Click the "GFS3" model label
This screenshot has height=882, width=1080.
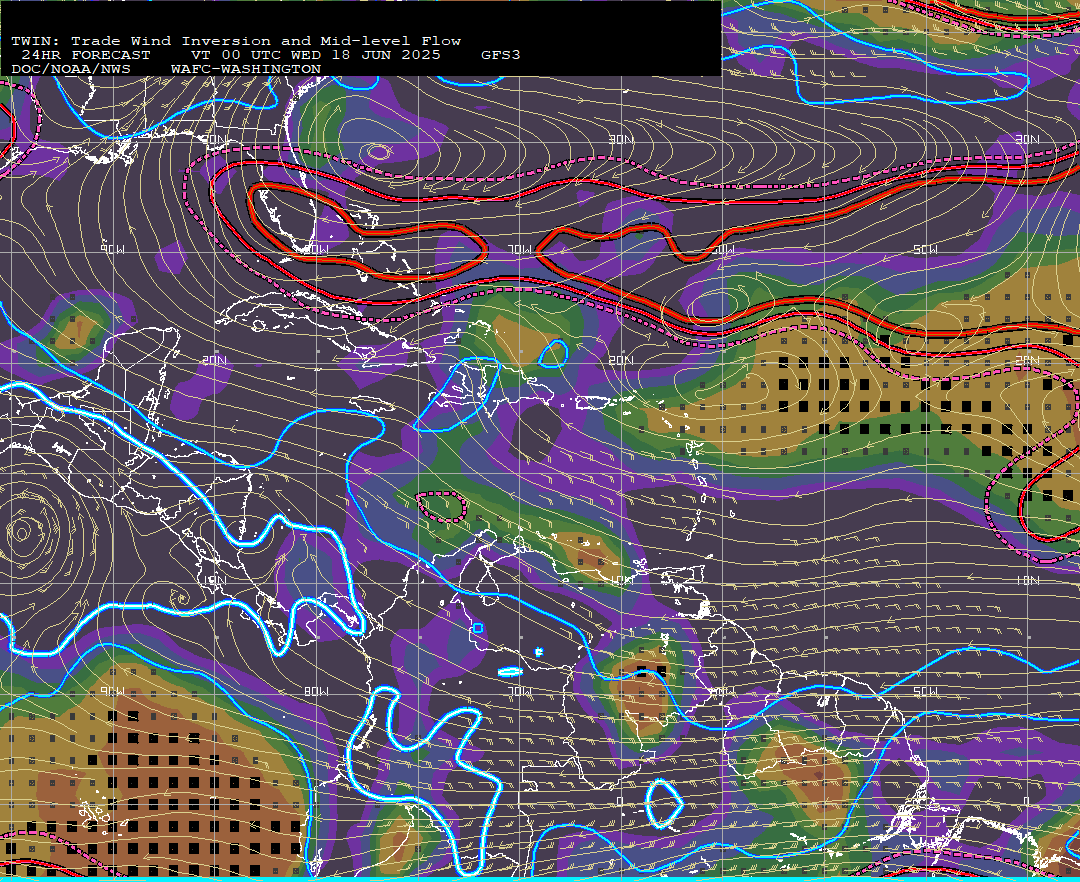pos(501,55)
